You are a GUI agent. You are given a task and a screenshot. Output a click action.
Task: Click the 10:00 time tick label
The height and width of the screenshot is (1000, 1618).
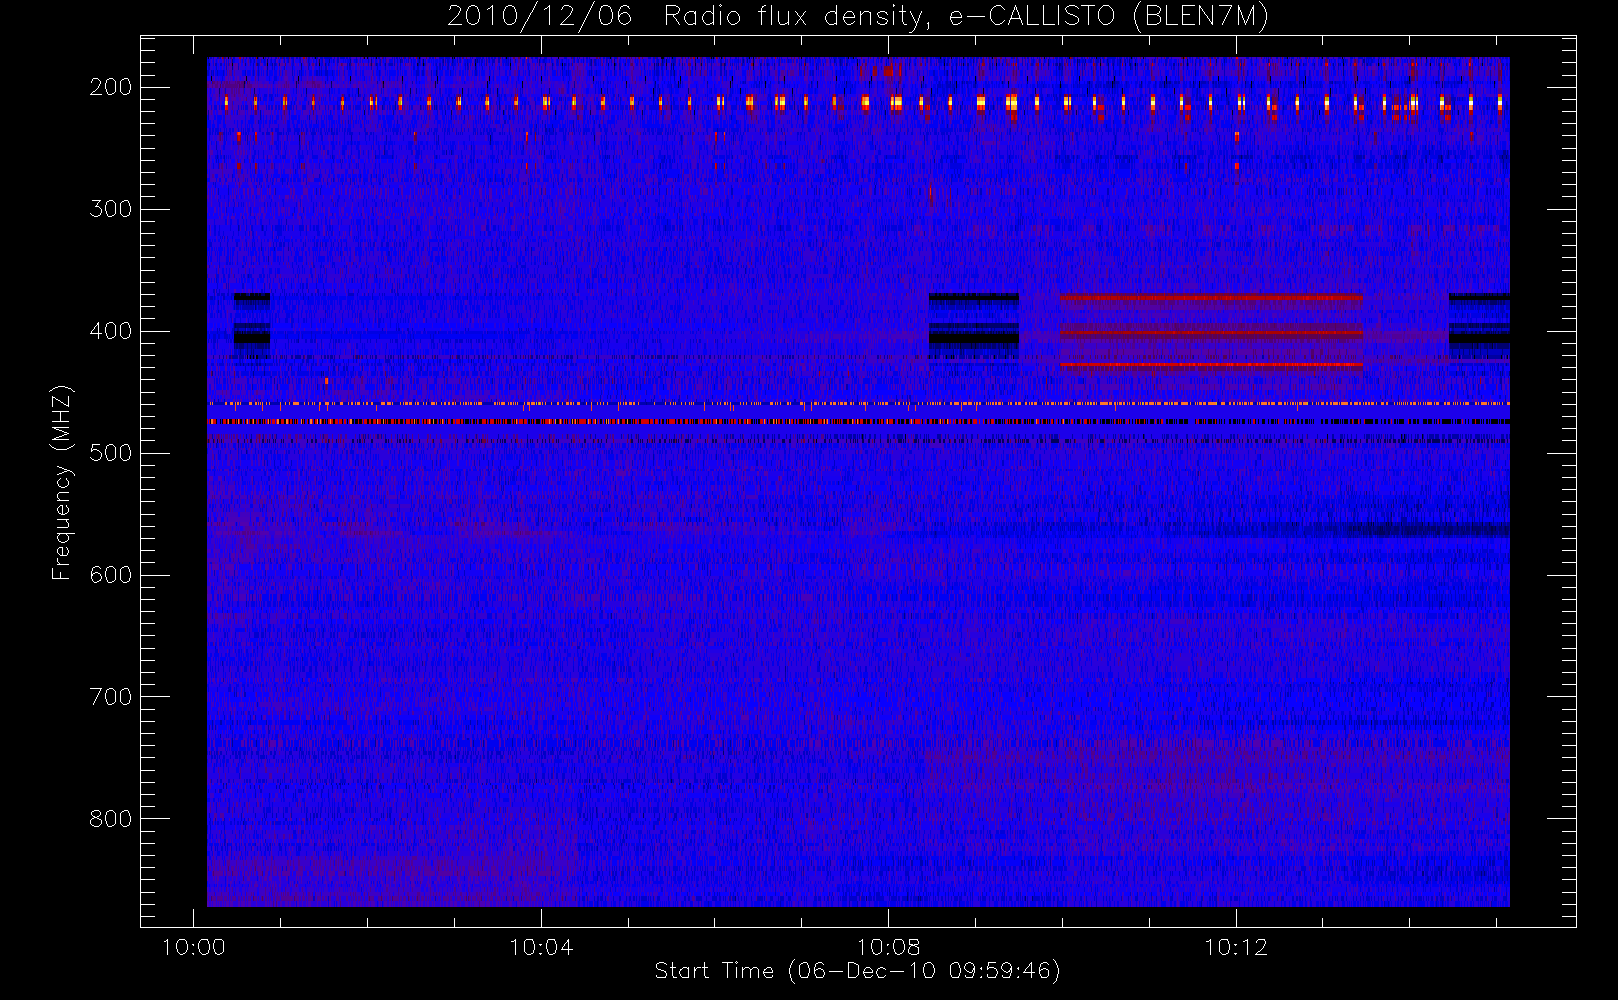pos(193,947)
